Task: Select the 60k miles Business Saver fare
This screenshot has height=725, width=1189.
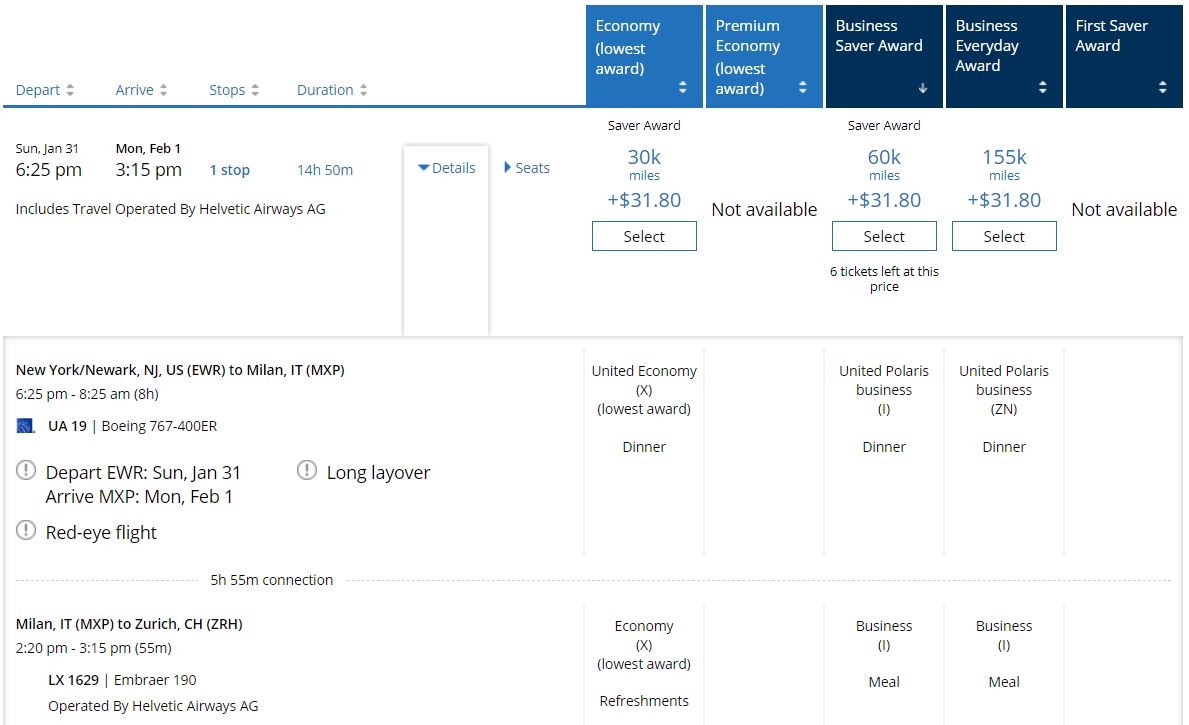Action: click(x=884, y=237)
